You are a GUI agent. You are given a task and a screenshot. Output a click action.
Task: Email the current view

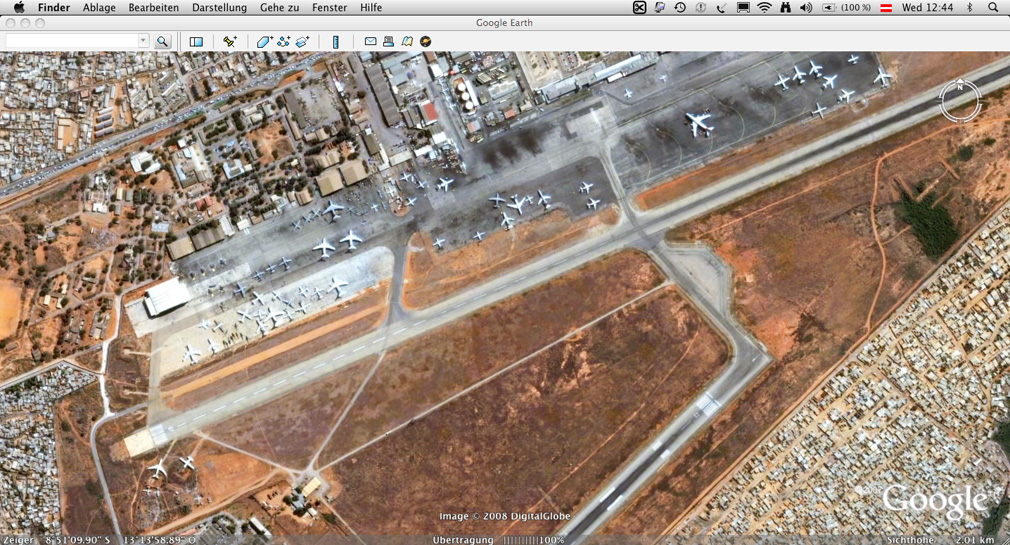pos(370,42)
